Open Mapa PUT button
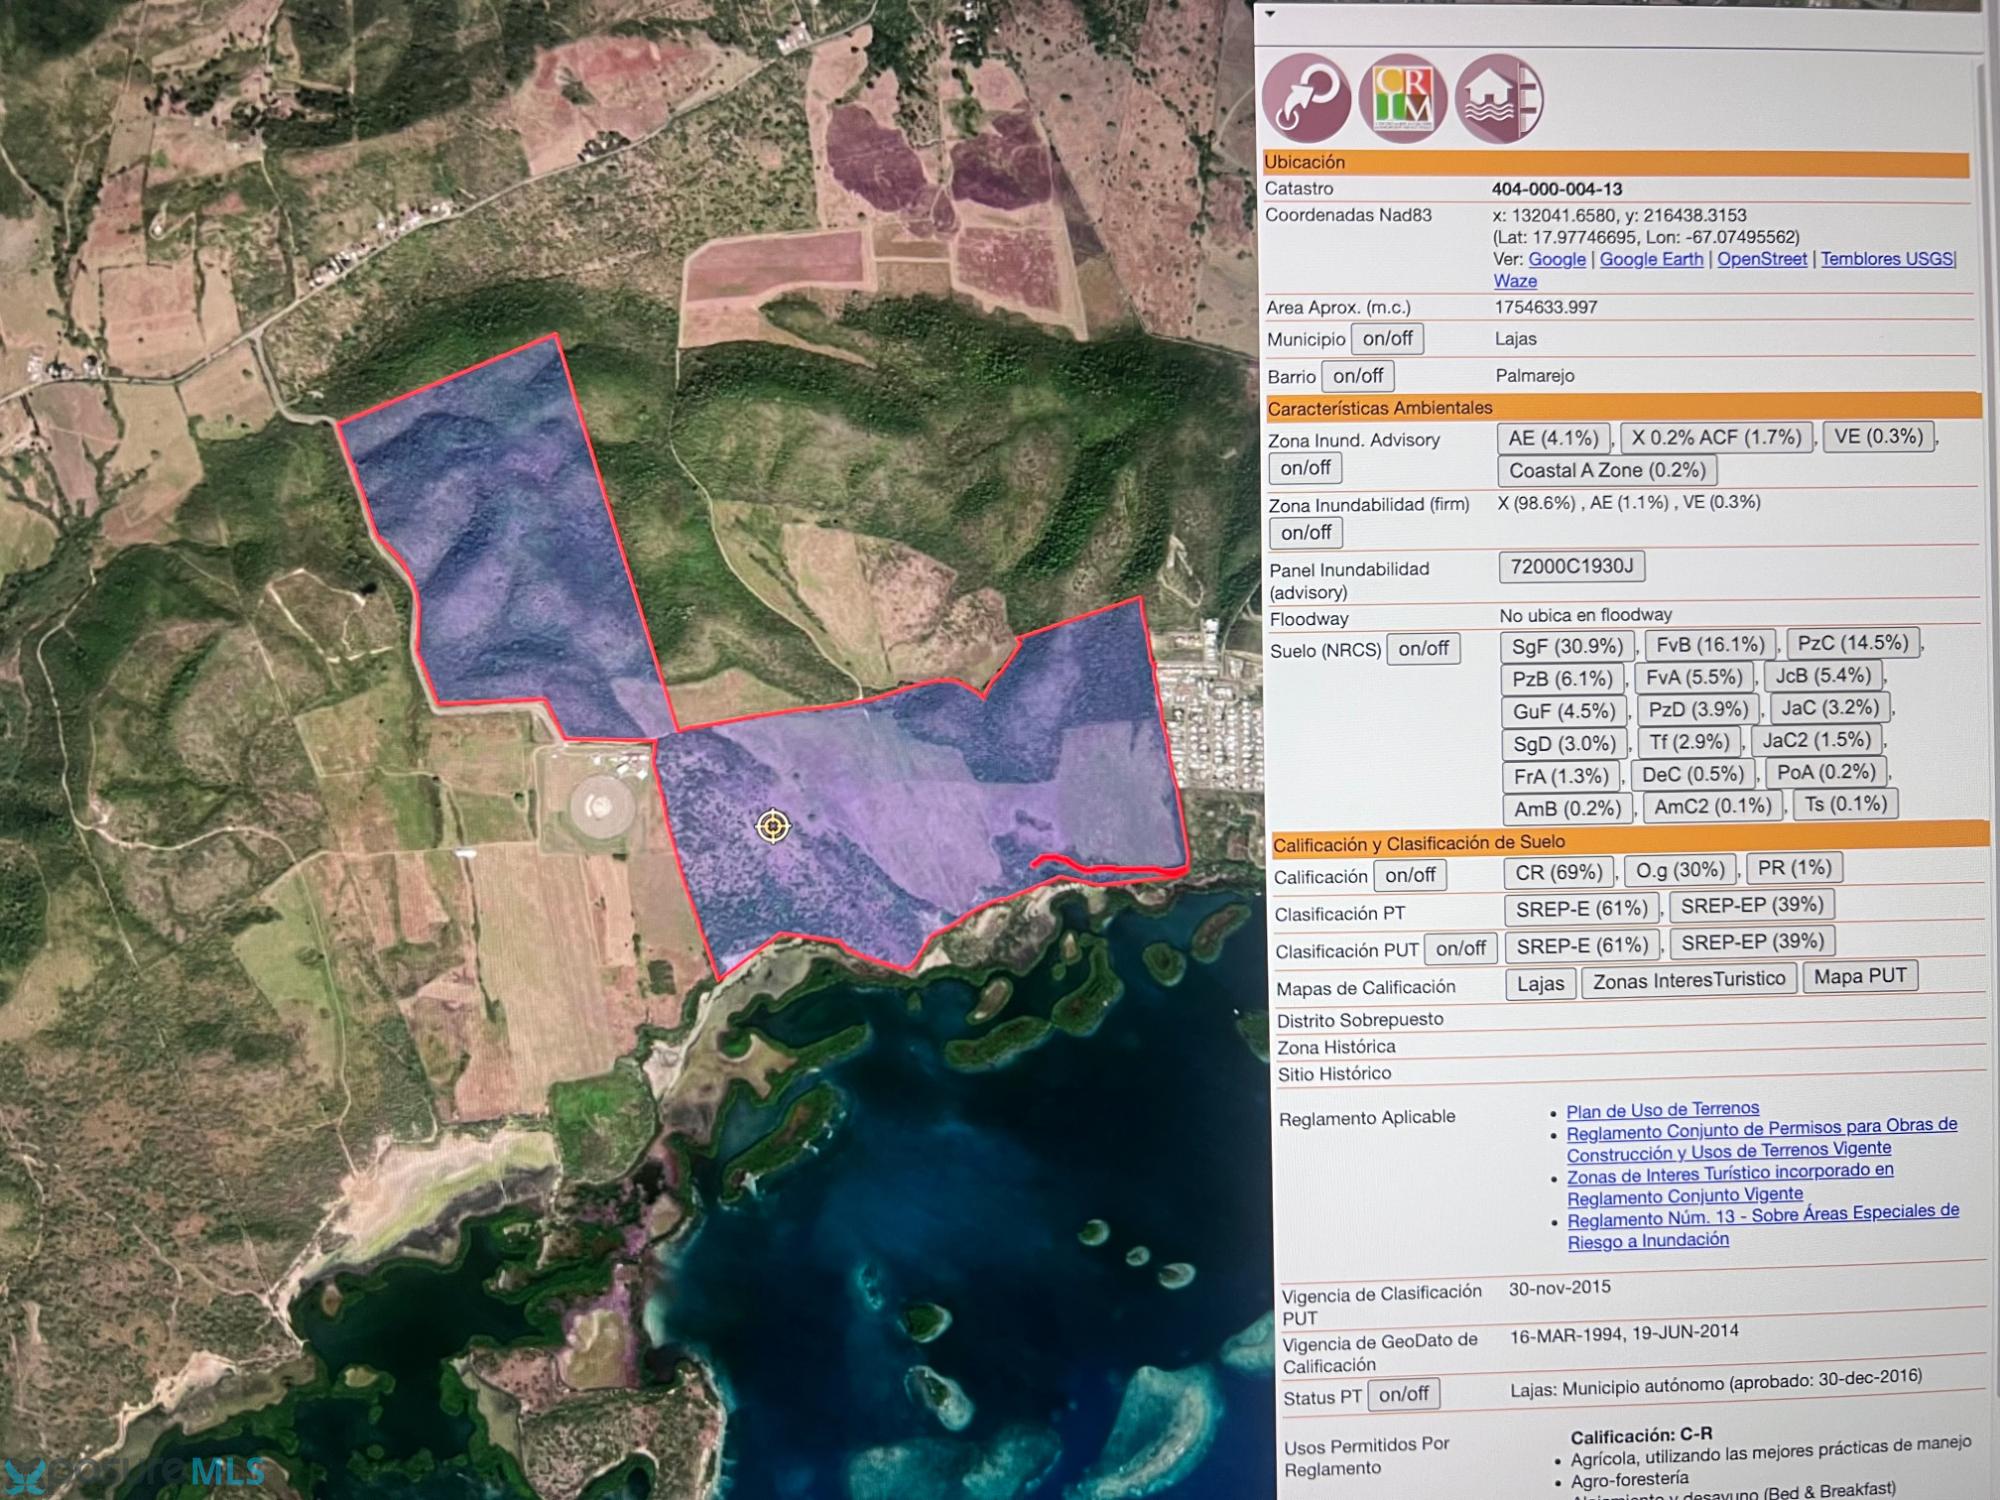The width and height of the screenshot is (2000, 1500). 1859,976
